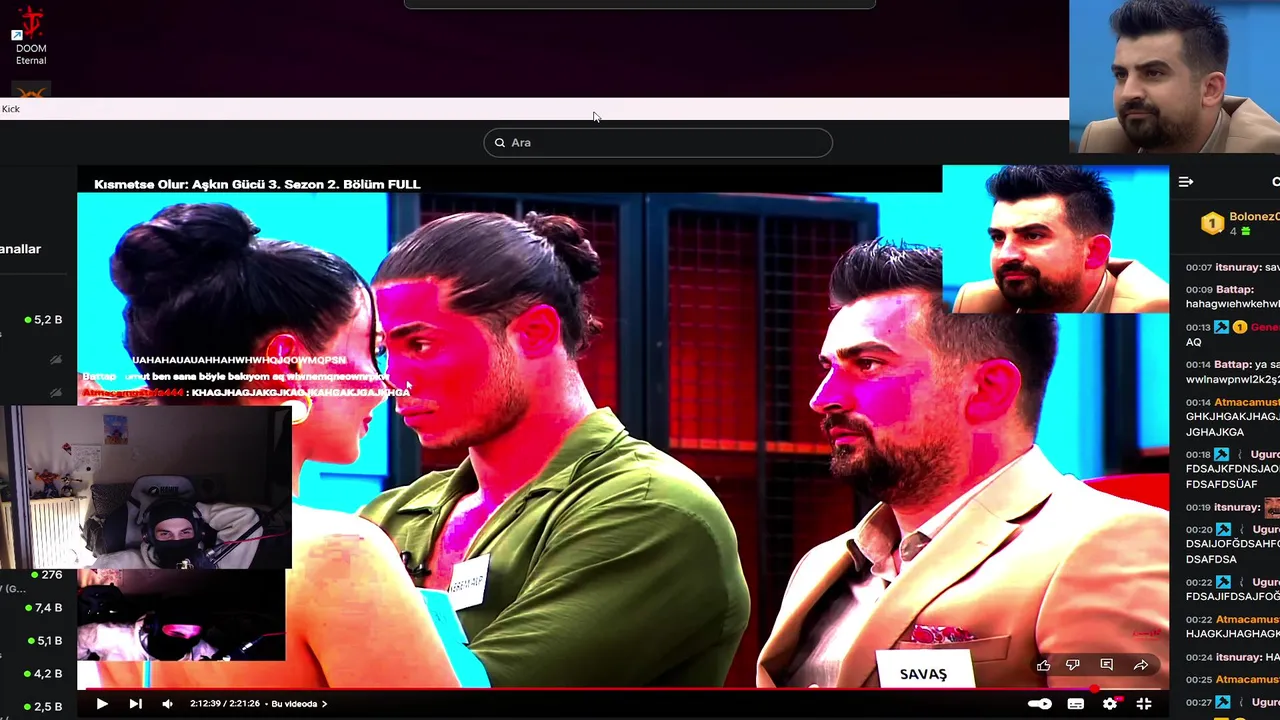Click the first offline eye-slash icon in sidebar
The image size is (1280, 720).
pyautogui.click(x=56, y=360)
